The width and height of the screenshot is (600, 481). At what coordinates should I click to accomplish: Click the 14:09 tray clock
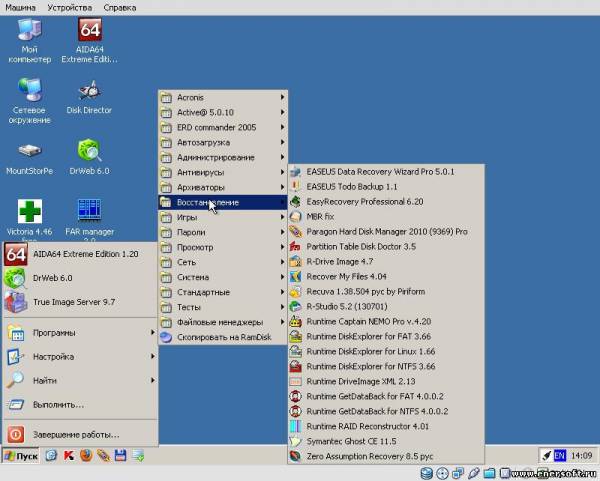[x=581, y=455]
